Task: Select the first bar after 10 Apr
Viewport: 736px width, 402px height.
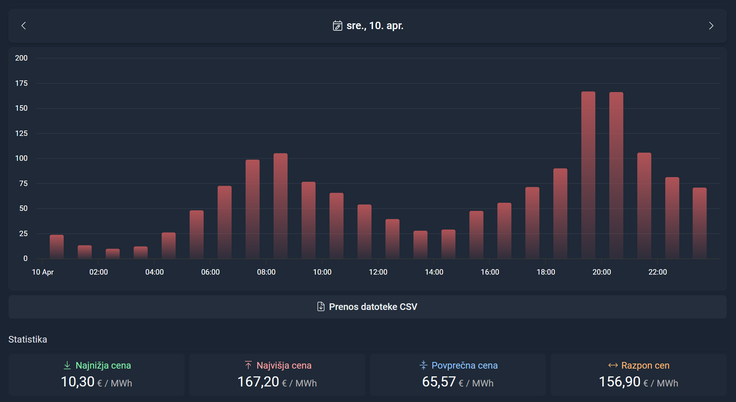Action: [x=57, y=247]
